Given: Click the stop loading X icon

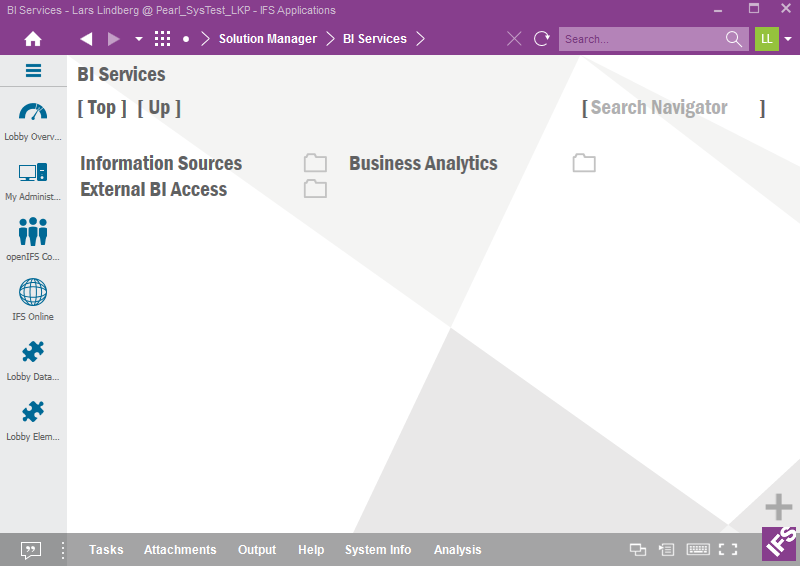Looking at the screenshot, I should 514,39.
